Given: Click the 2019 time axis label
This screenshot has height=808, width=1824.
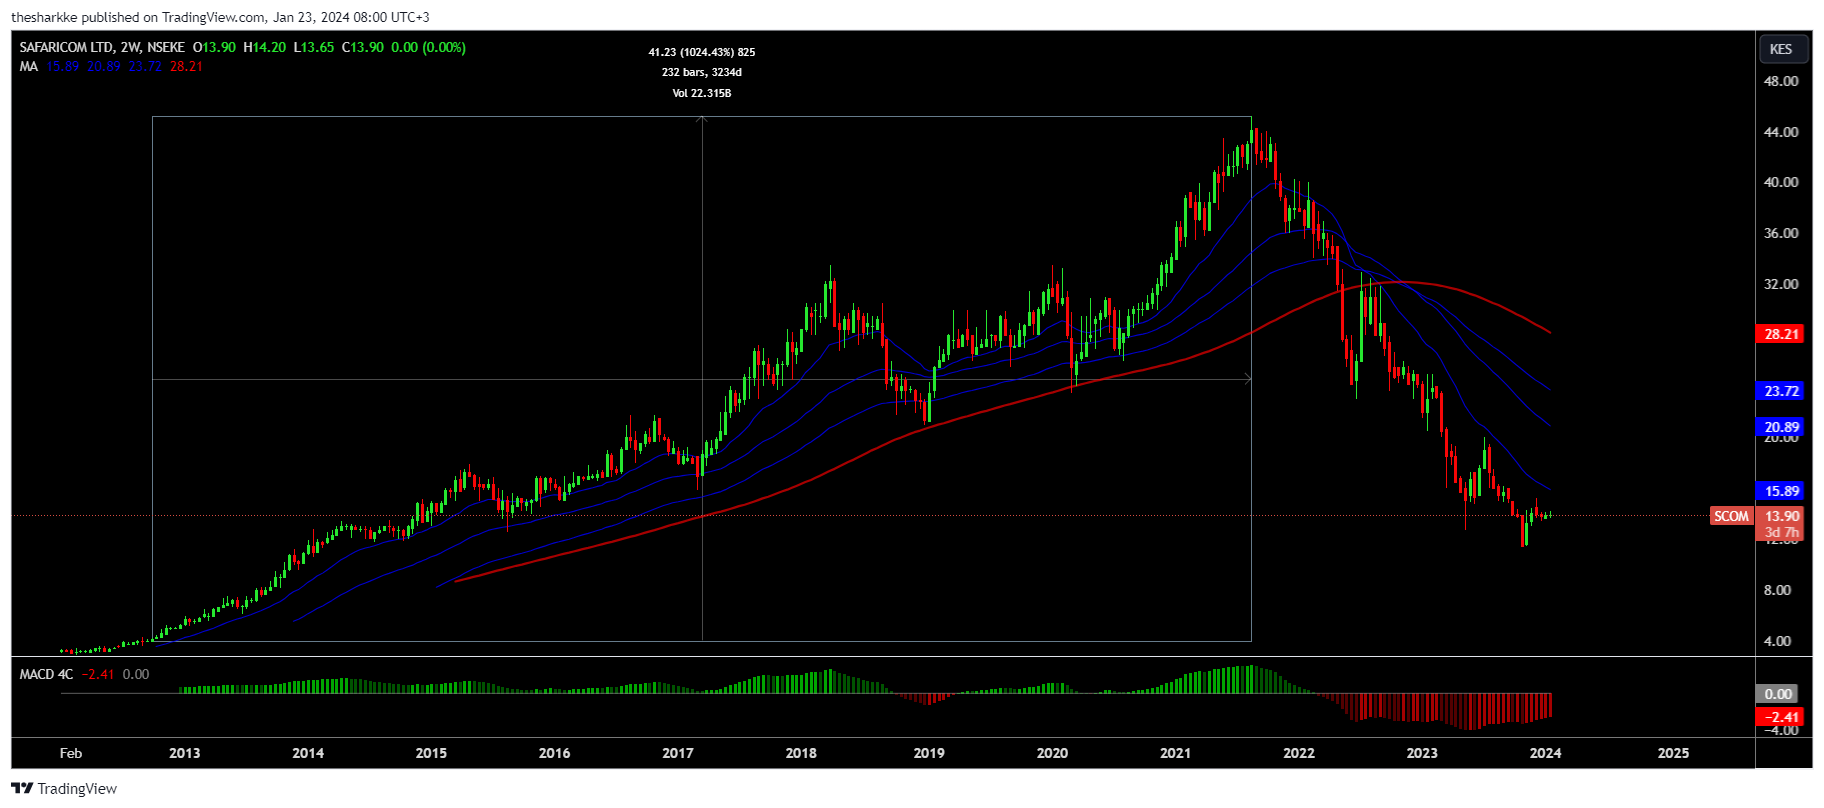Looking at the screenshot, I should tap(929, 753).
